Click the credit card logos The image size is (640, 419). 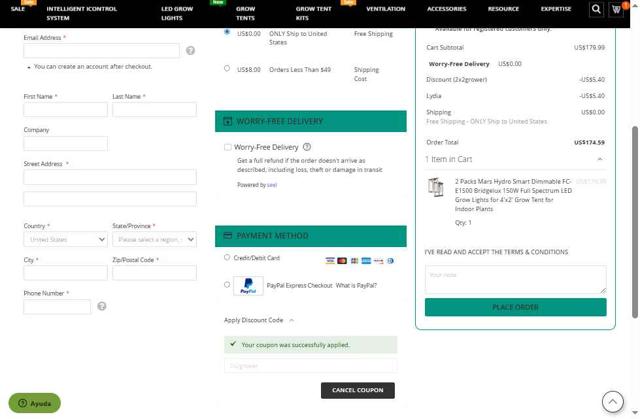[x=360, y=261]
